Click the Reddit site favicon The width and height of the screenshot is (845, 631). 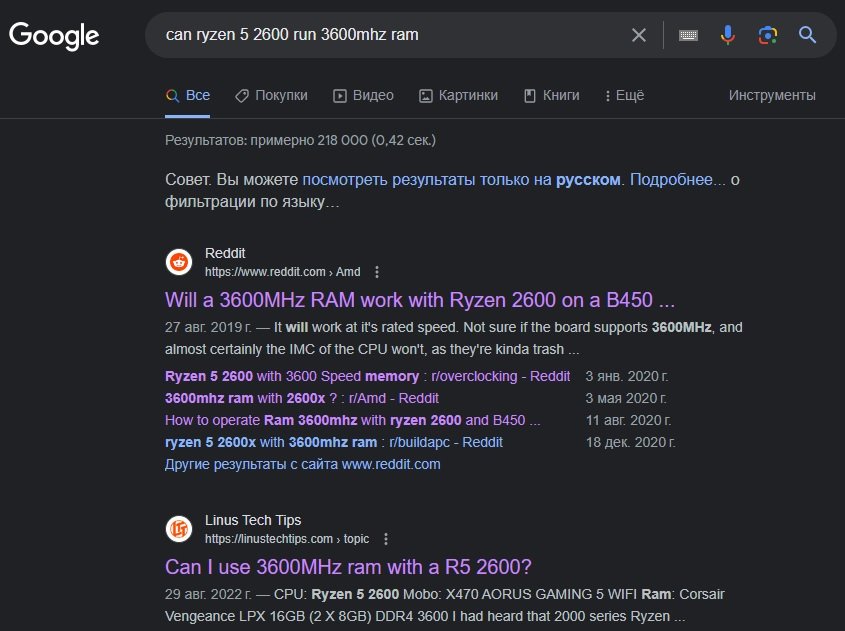[x=179, y=262]
